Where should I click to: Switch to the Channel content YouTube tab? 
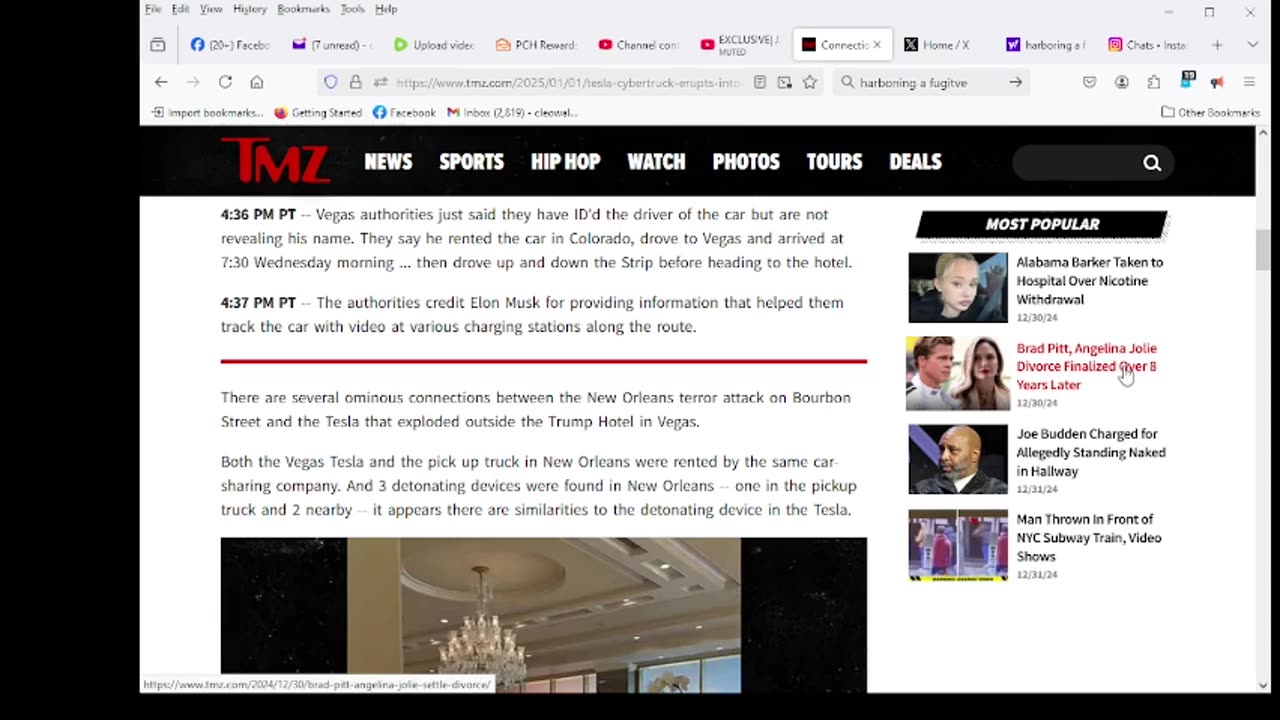pos(638,45)
